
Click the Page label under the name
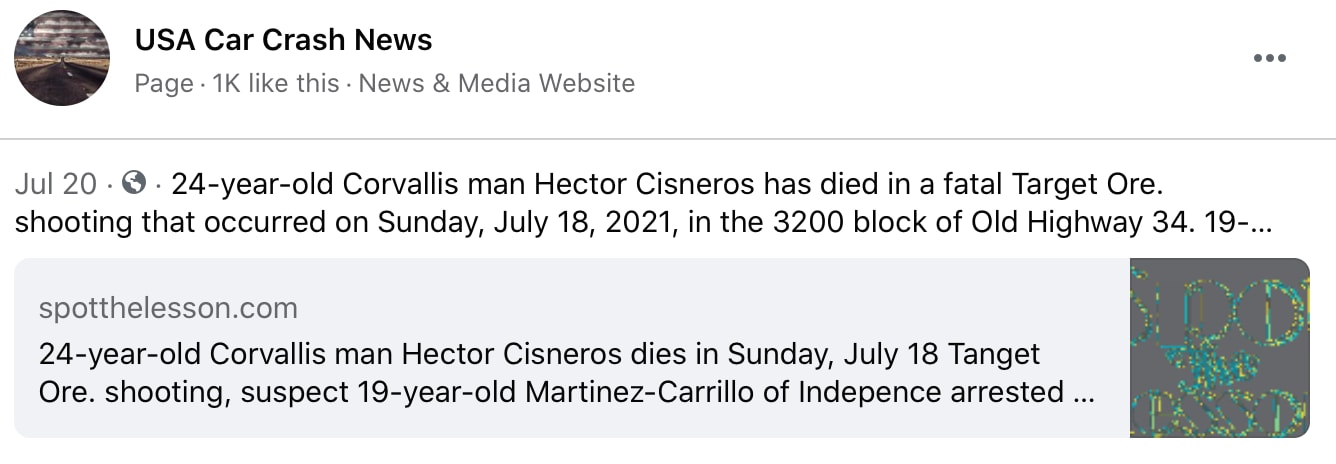pos(164,83)
